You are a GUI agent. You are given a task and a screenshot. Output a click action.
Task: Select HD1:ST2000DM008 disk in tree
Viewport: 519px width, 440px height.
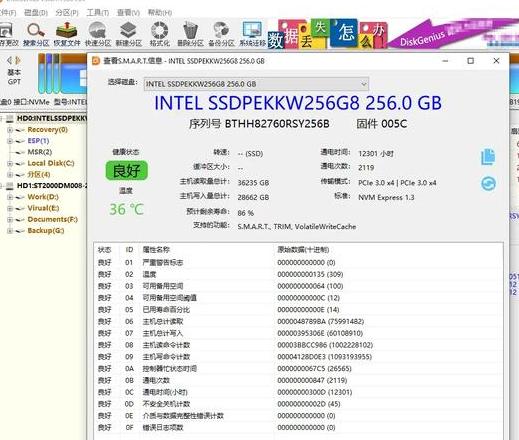point(52,186)
